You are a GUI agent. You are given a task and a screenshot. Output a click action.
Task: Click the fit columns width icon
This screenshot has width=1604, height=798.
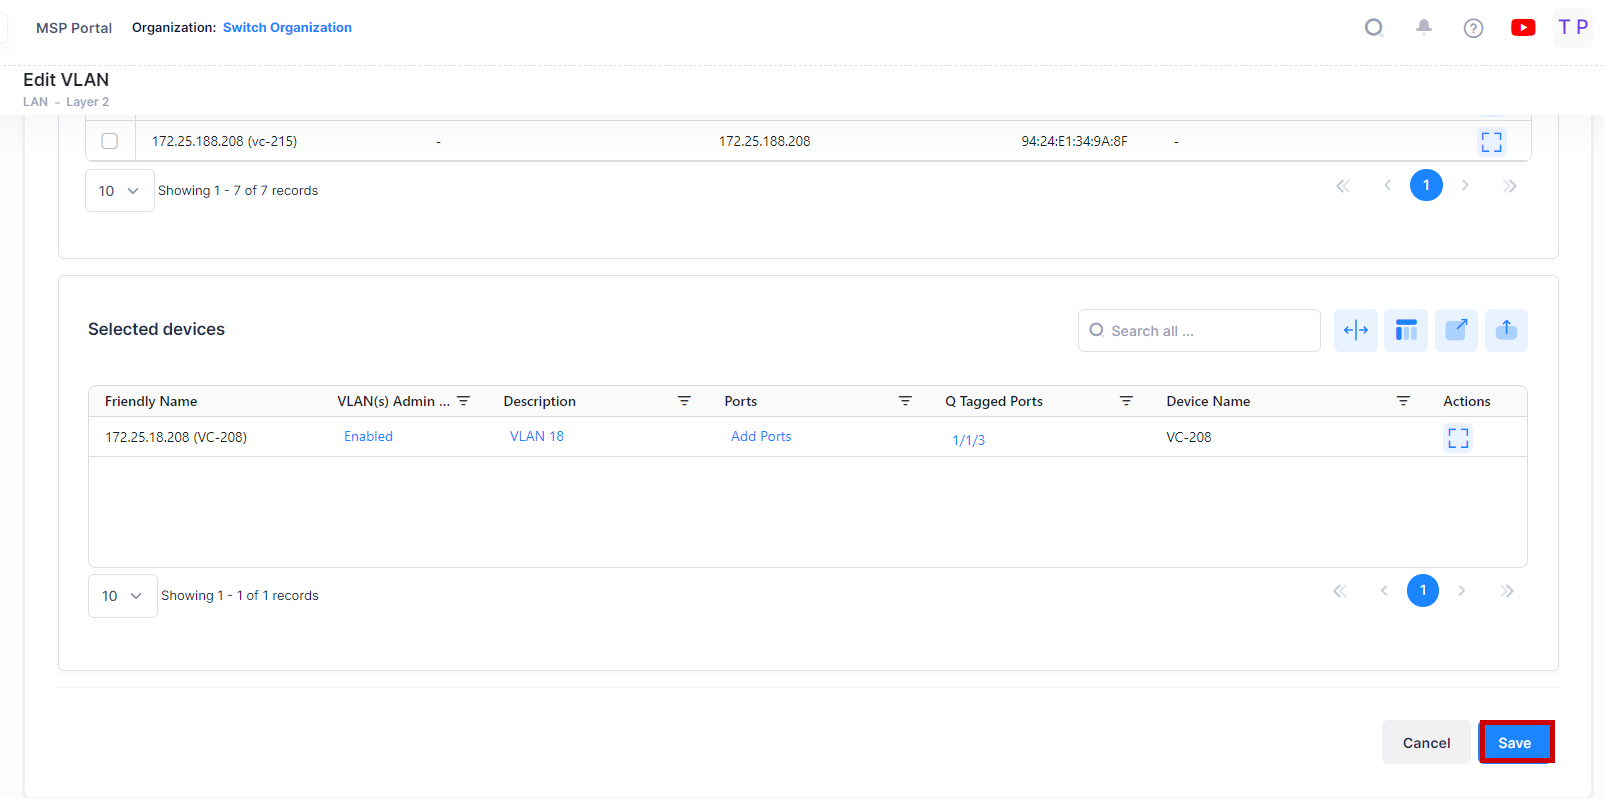pyautogui.click(x=1355, y=330)
